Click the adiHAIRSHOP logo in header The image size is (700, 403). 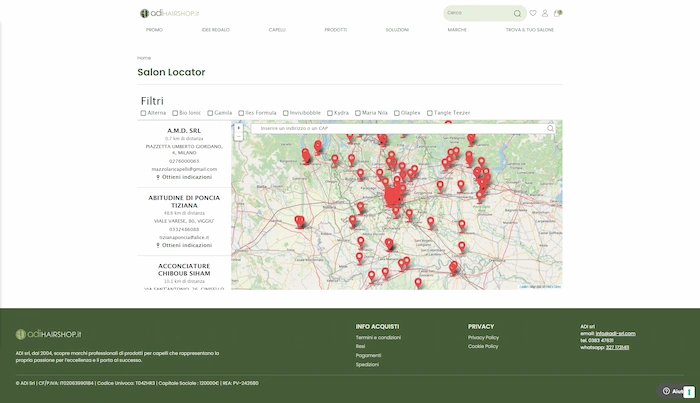[x=170, y=13]
